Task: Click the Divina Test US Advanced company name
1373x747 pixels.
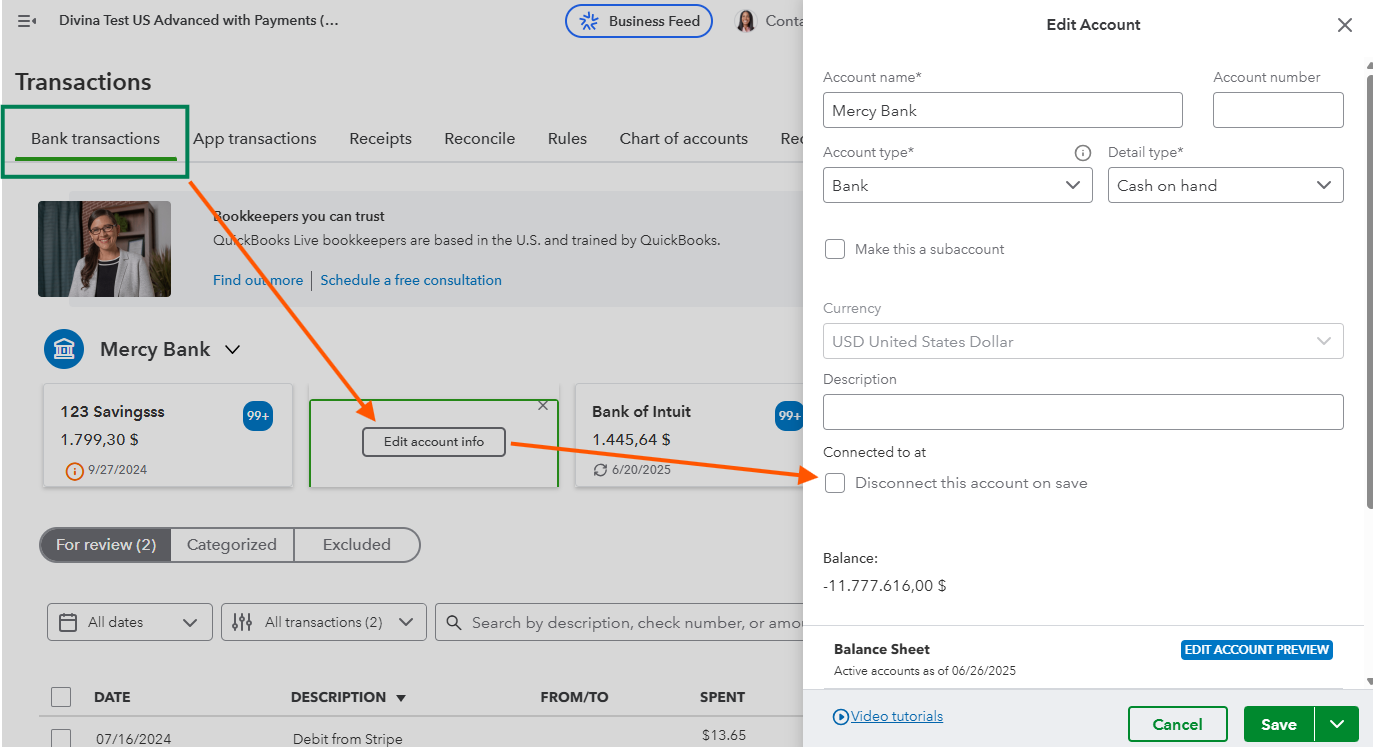Action: tap(199, 20)
